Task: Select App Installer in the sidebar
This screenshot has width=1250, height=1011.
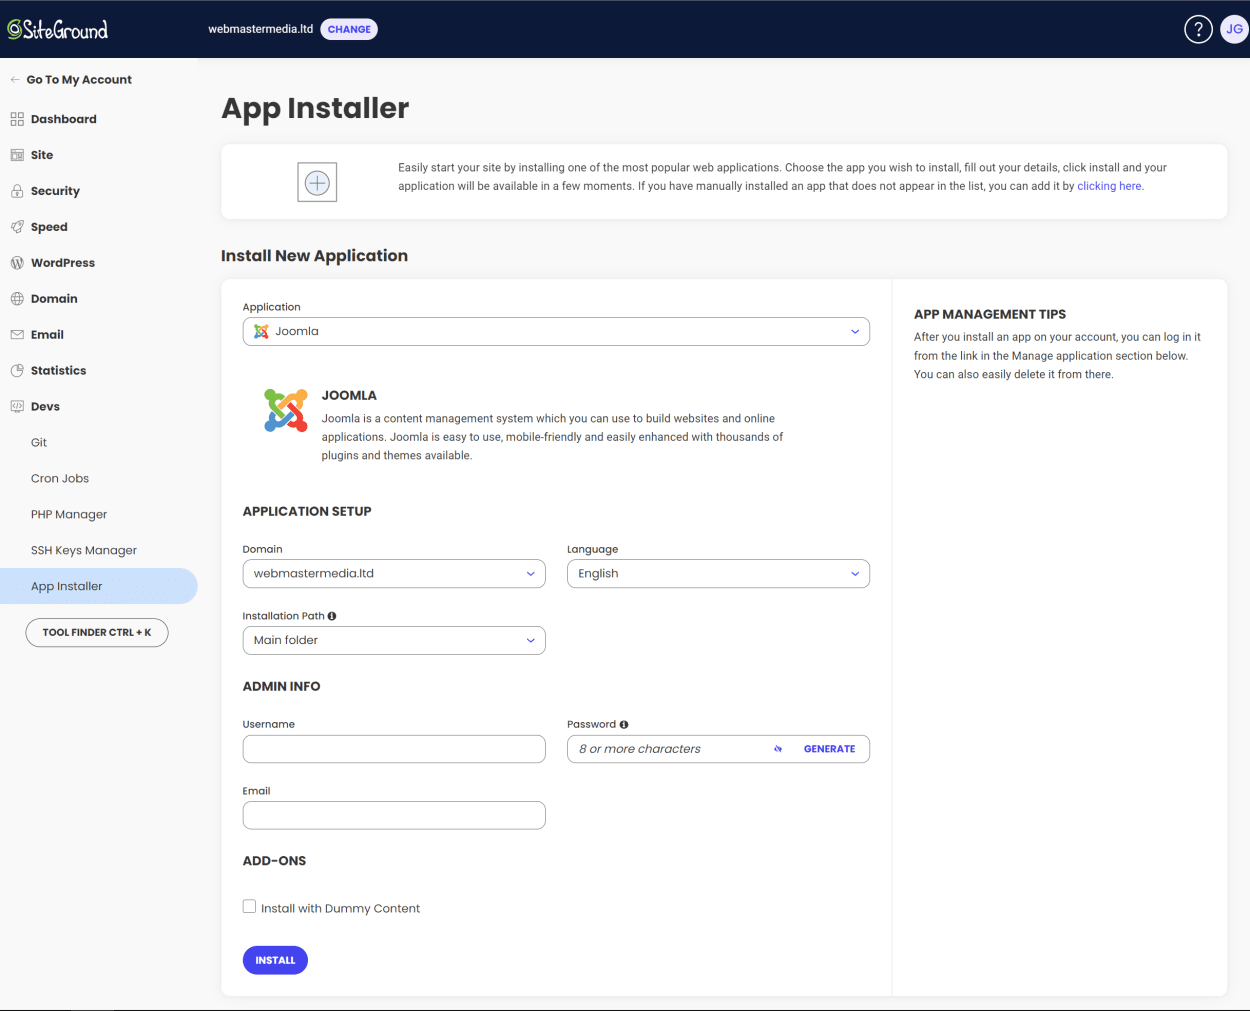Action: coord(98,586)
